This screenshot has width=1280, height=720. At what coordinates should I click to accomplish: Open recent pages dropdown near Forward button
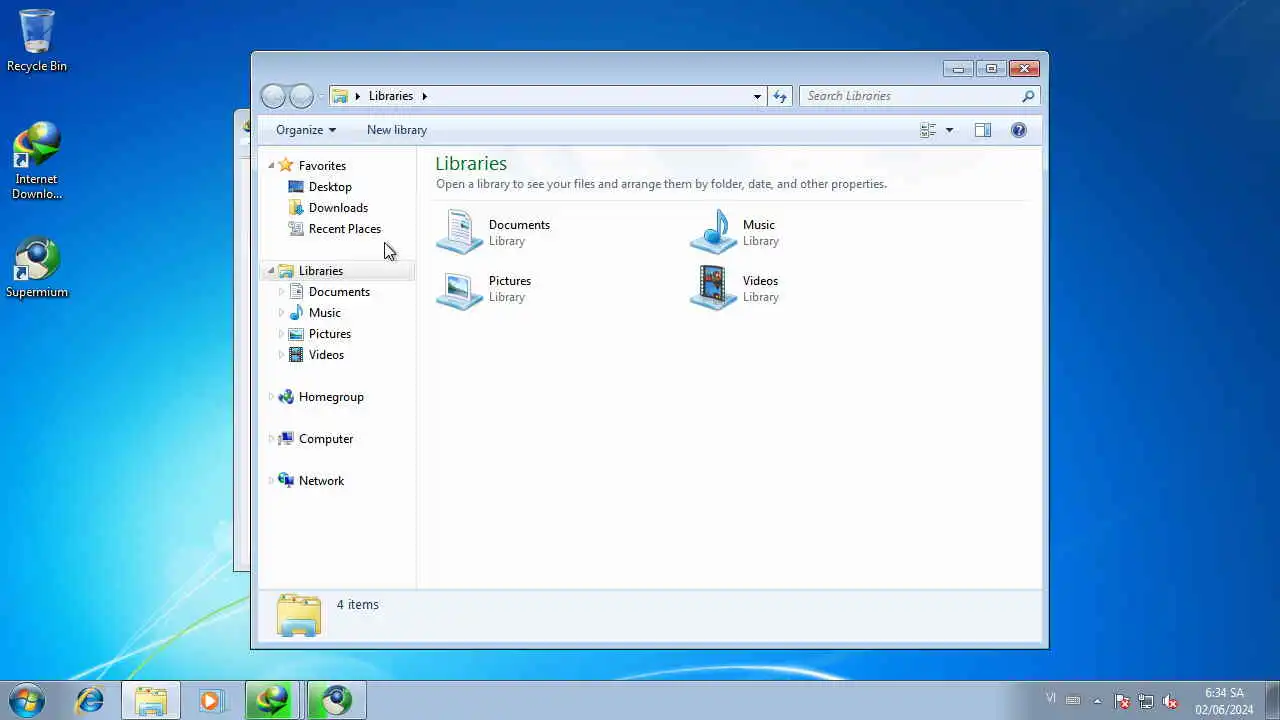[321, 96]
